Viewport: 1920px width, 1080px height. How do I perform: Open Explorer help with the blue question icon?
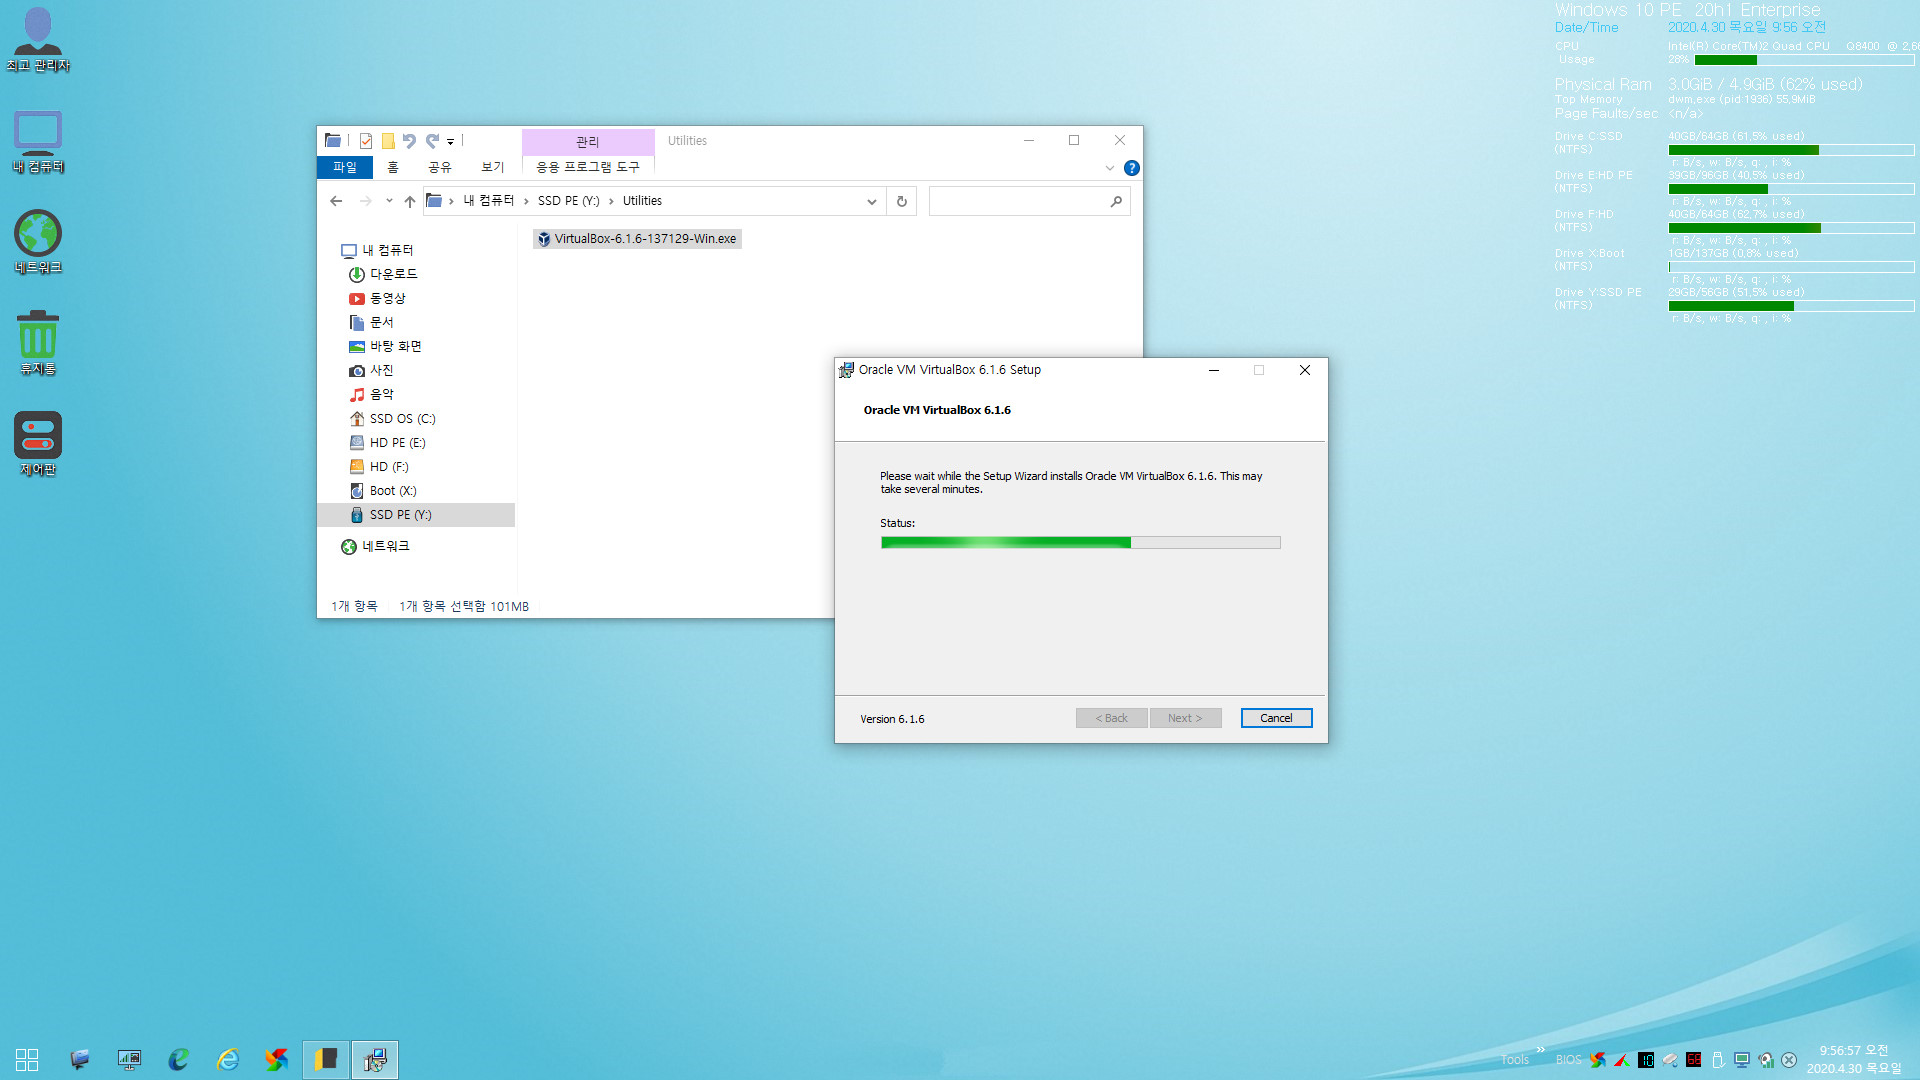tap(1131, 168)
